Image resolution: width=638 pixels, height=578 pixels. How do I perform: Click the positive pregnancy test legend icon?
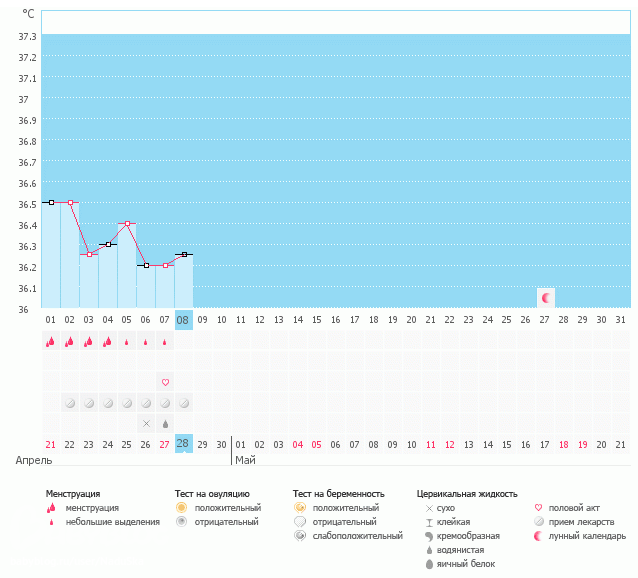click(299, 508)
